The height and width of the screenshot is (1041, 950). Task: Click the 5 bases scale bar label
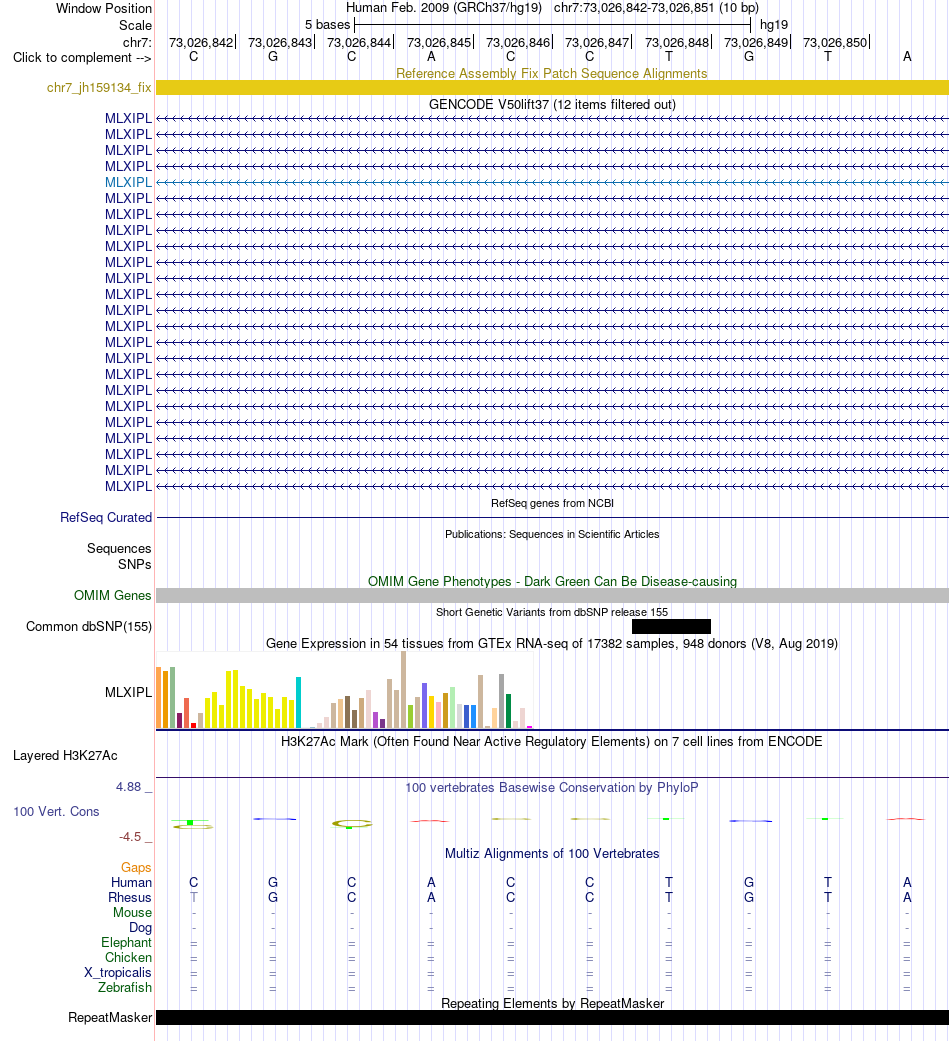(327, 25)
